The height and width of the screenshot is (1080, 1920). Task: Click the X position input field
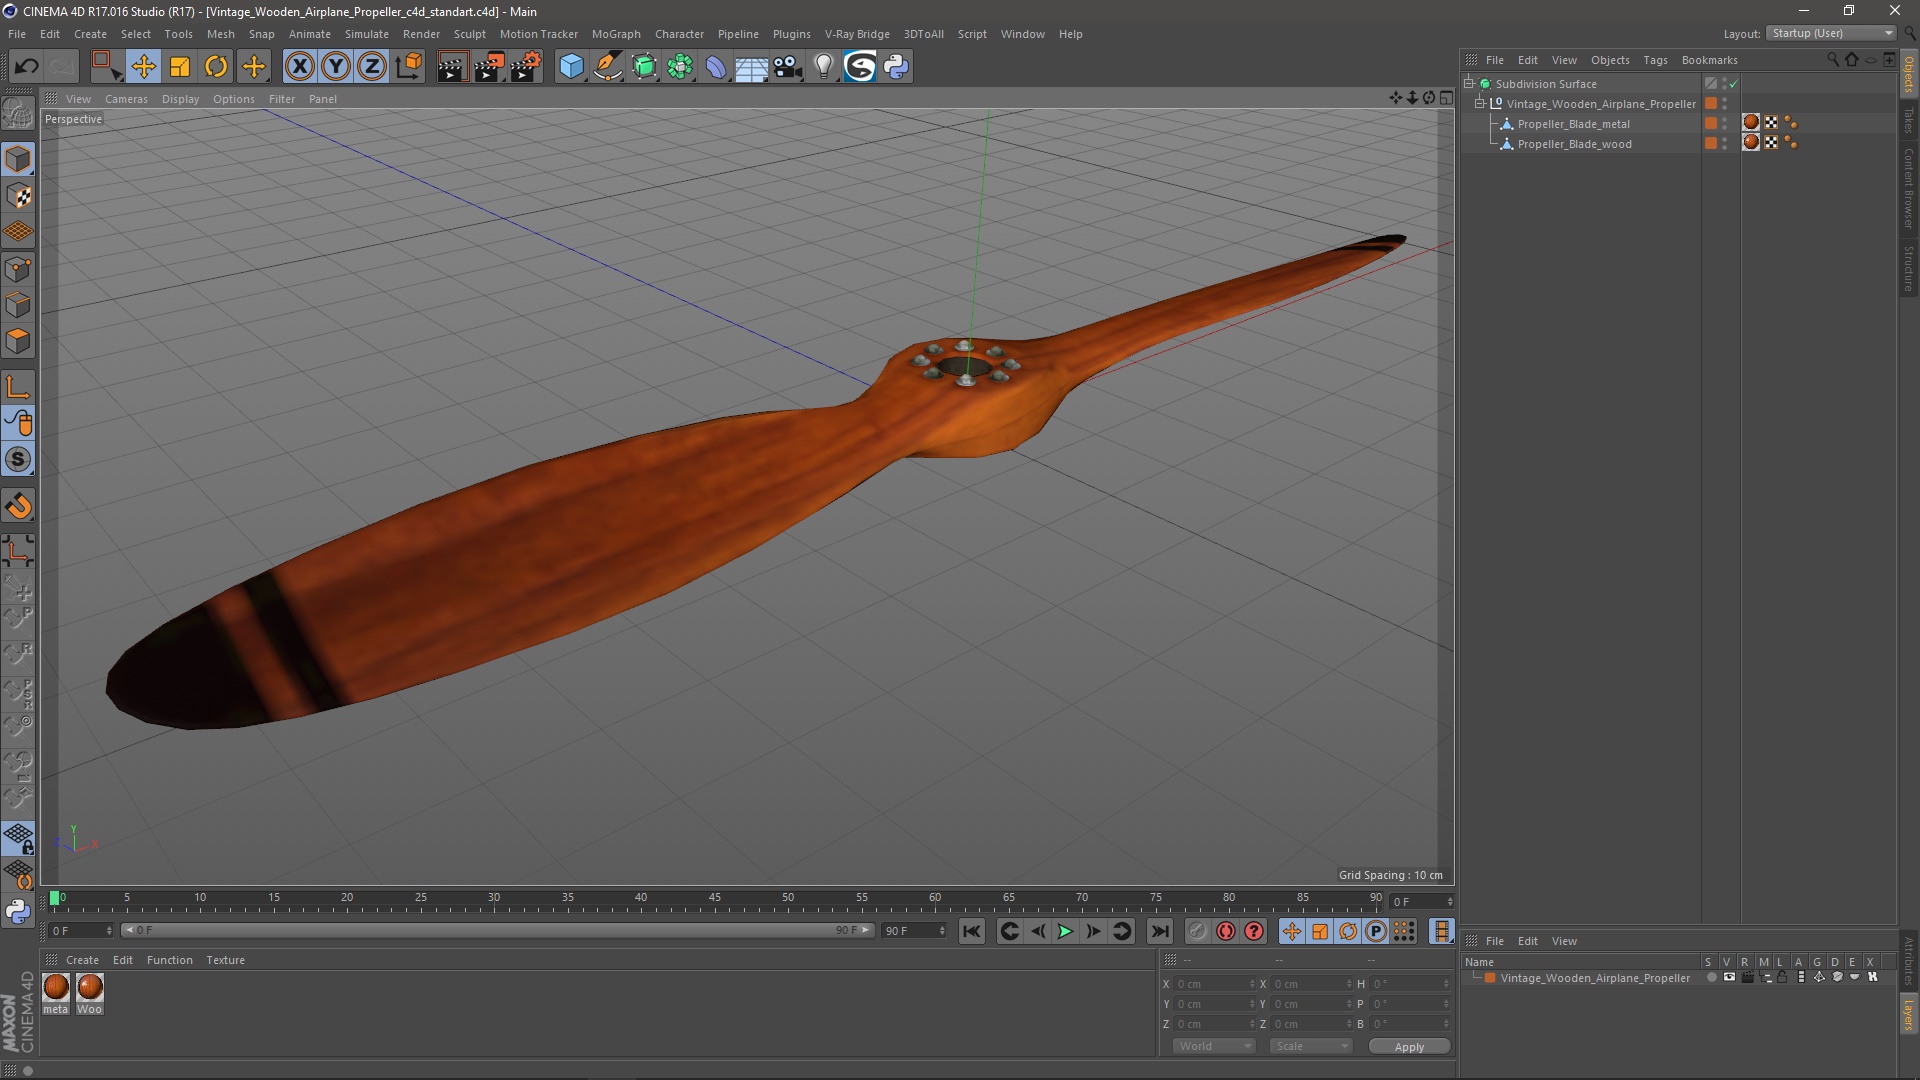click(x=1213, y=984)
